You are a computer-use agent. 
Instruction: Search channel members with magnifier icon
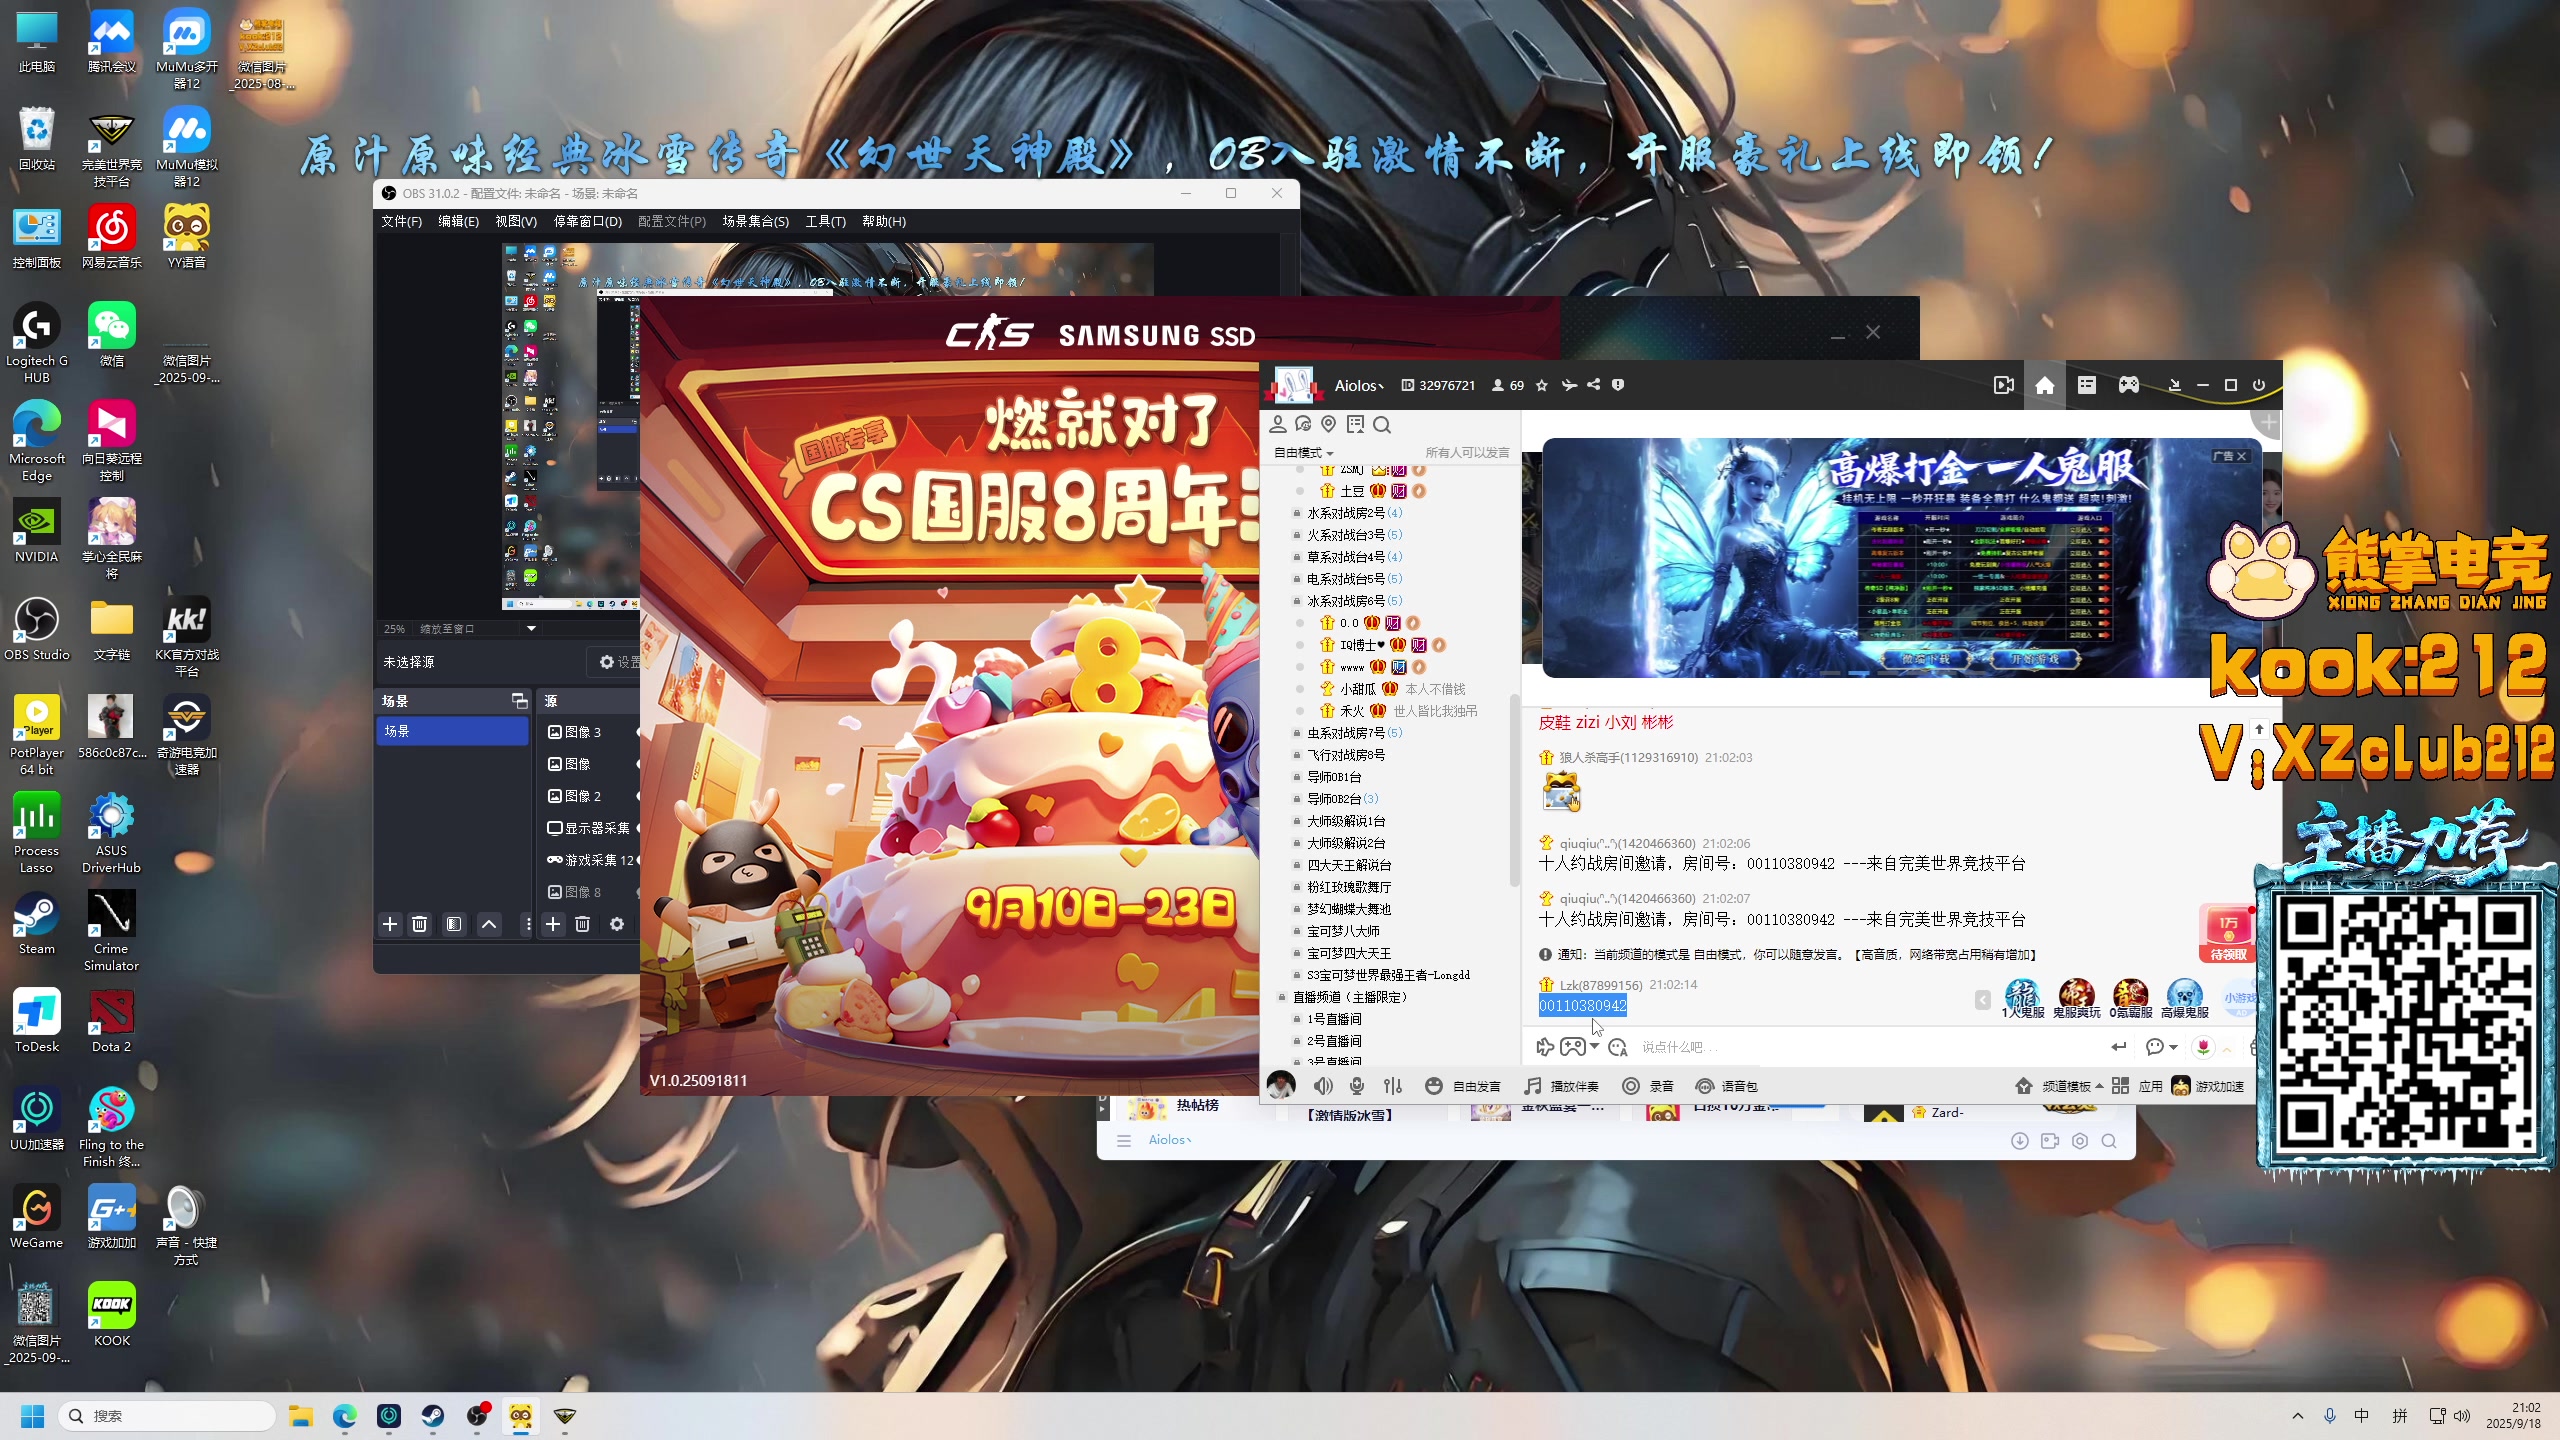point(1382,425)
